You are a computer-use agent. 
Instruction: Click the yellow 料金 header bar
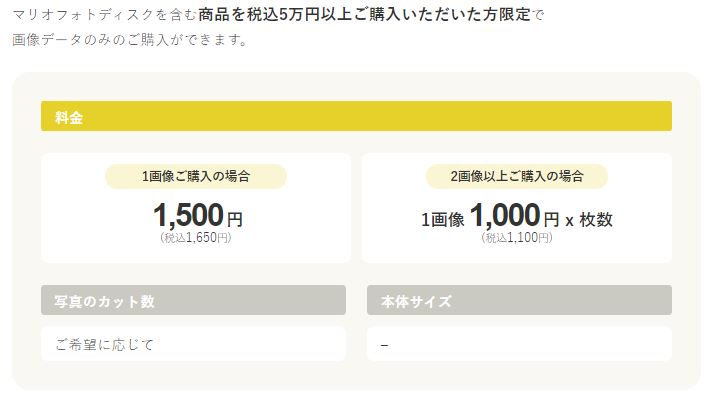pyautogui.click(x=355, y=116)
